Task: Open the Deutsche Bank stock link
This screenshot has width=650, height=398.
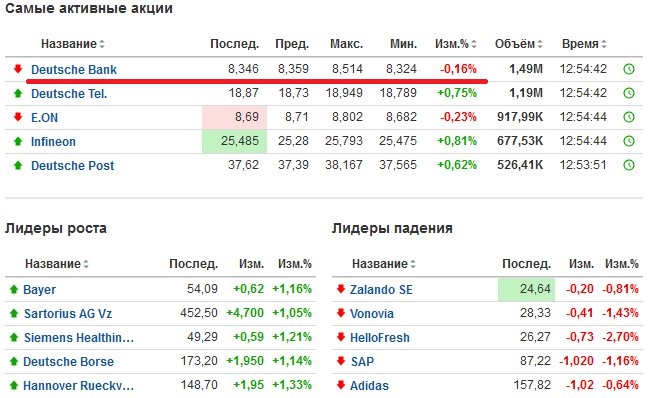Action: [74, 70]
